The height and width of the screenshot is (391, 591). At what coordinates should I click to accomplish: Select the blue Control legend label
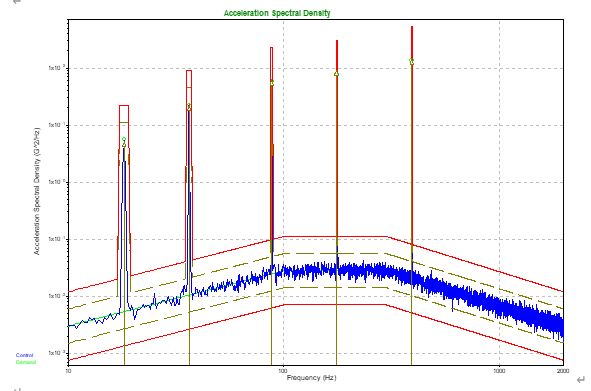[24, 355]
